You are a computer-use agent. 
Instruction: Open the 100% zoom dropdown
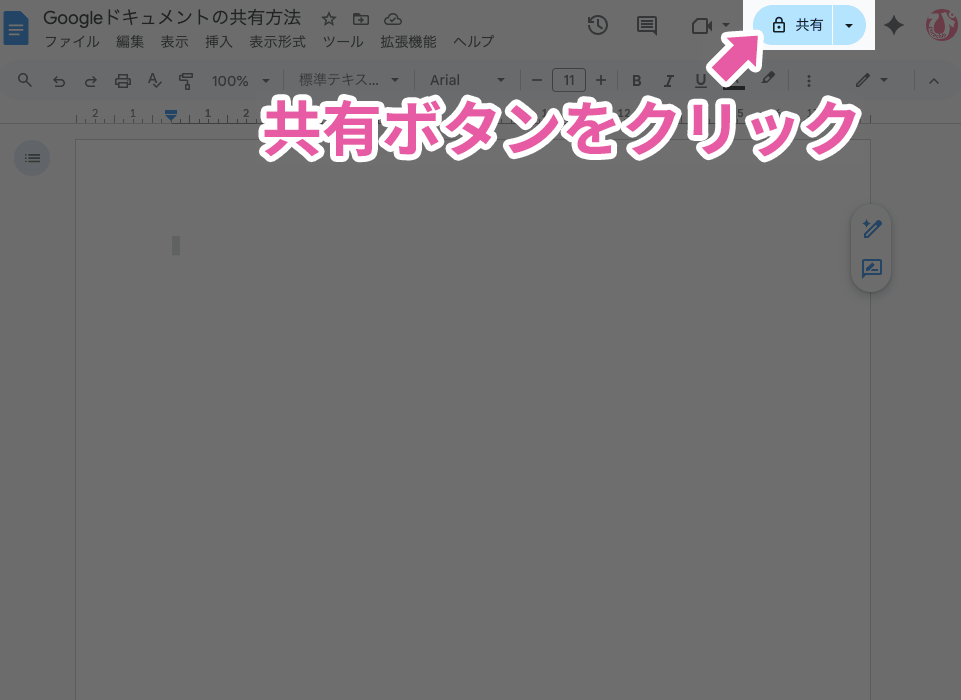[239, 80]
